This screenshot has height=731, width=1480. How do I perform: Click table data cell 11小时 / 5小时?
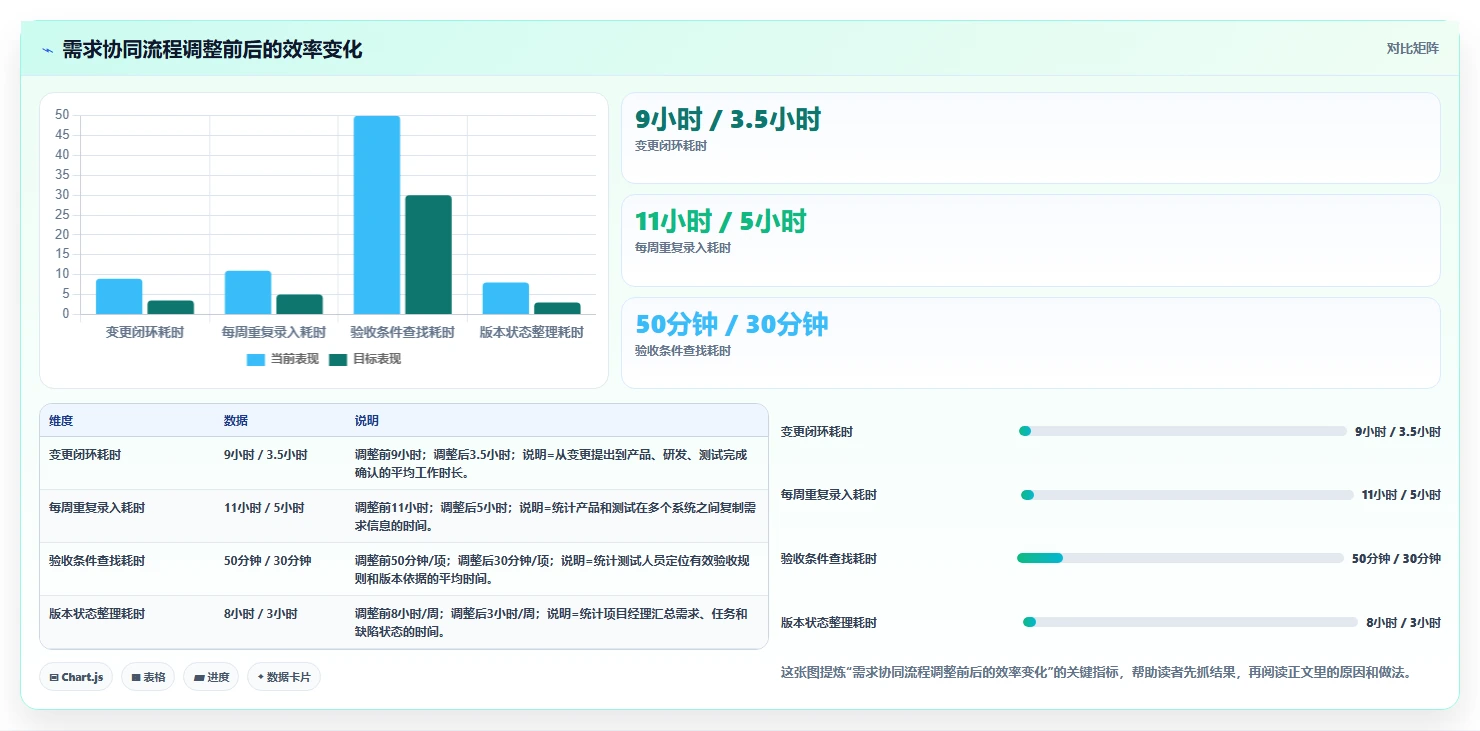click(264, 508)
